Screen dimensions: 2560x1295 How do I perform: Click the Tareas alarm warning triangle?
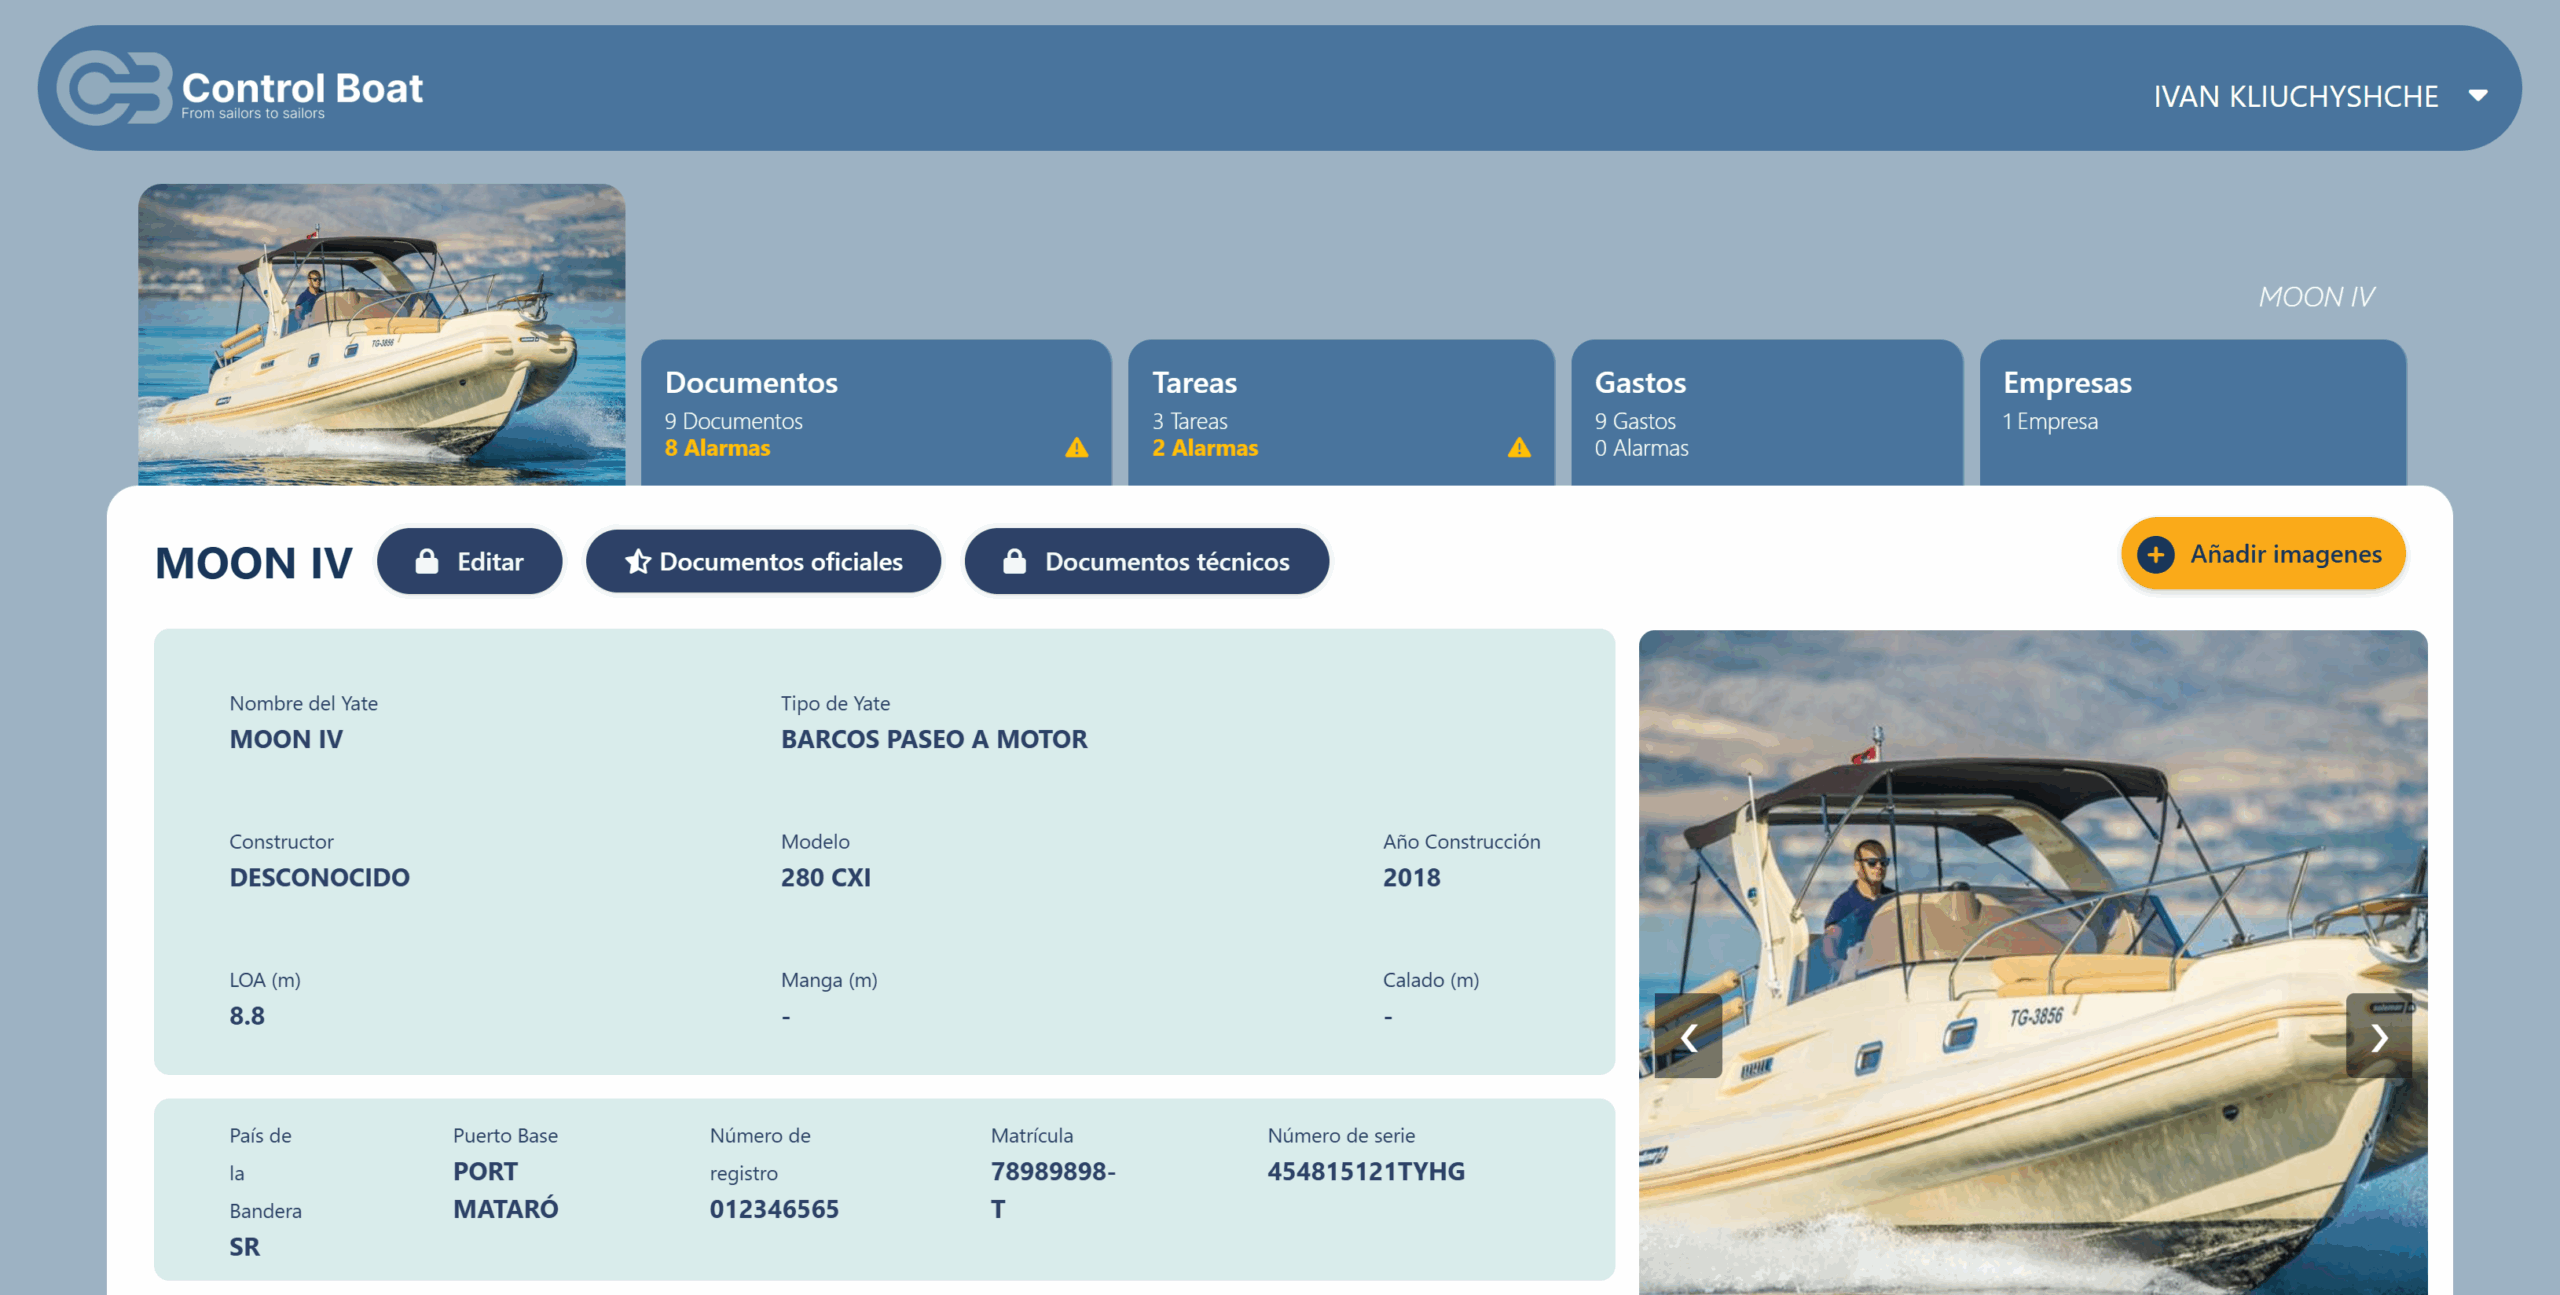pyautogui.click(x=1519, y=448)
